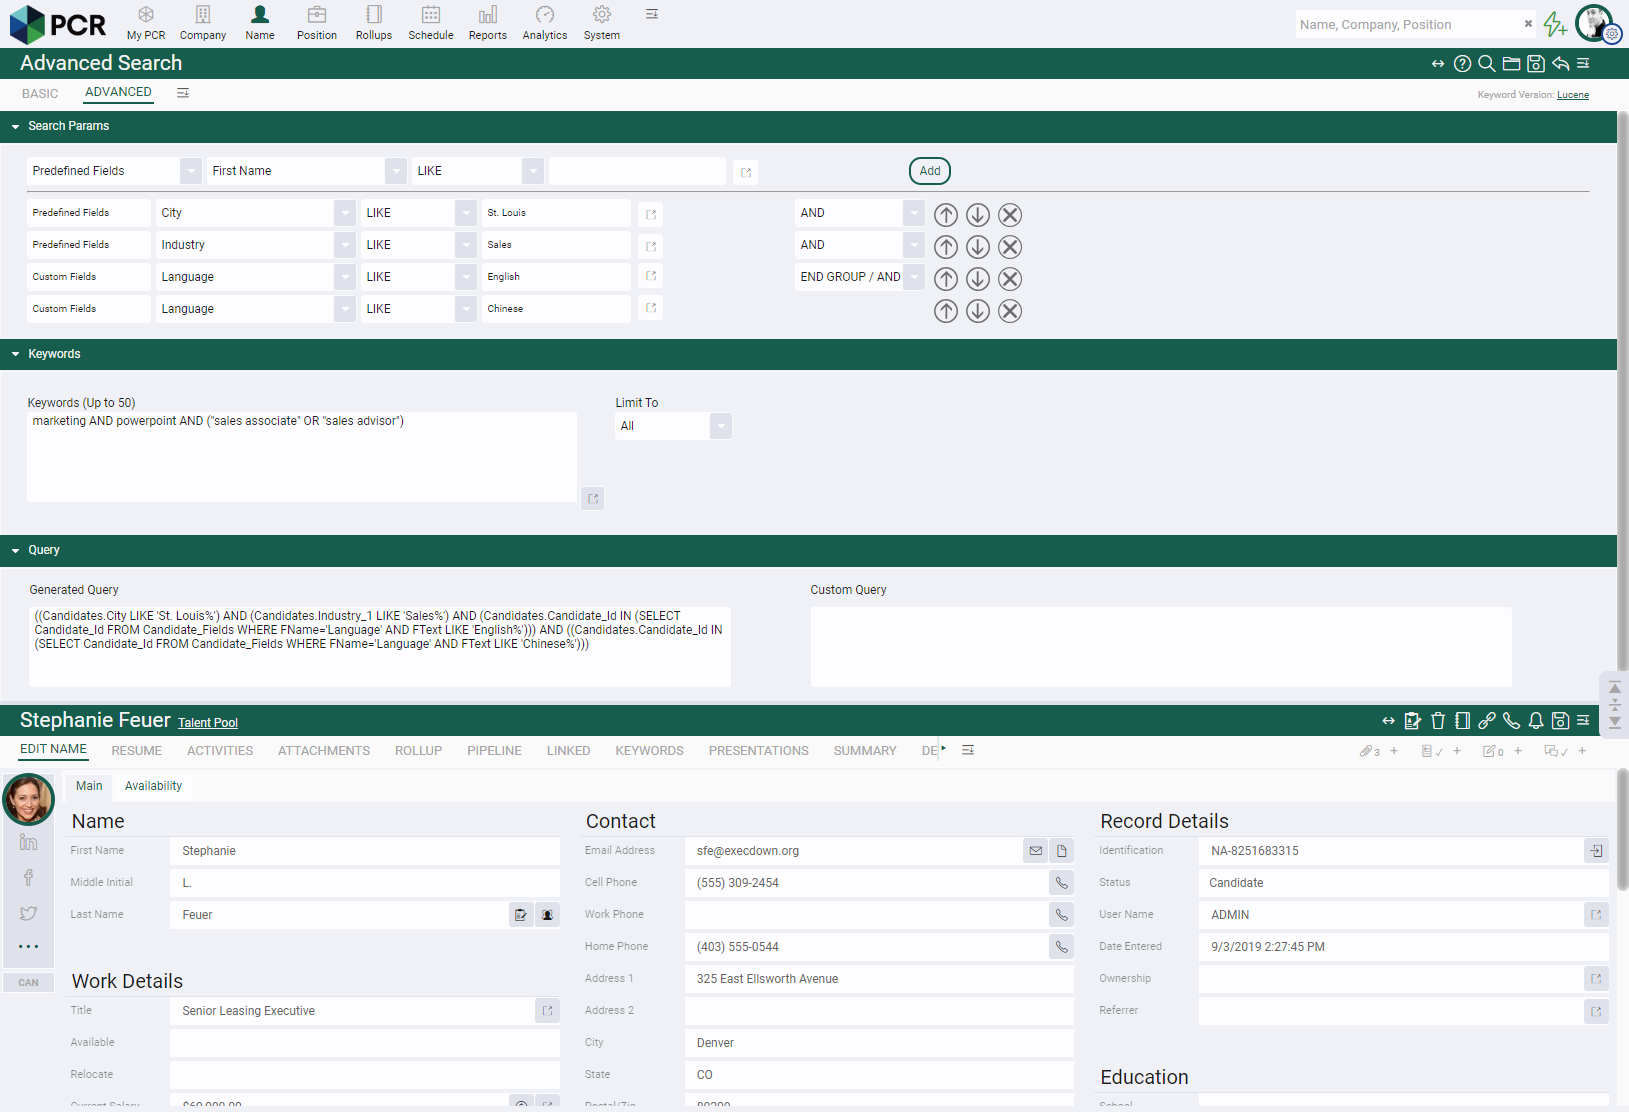Viewport: 1629px width, 1112px height.
Task: Copy record link using the chain icon
Action: pos(1487,720)
